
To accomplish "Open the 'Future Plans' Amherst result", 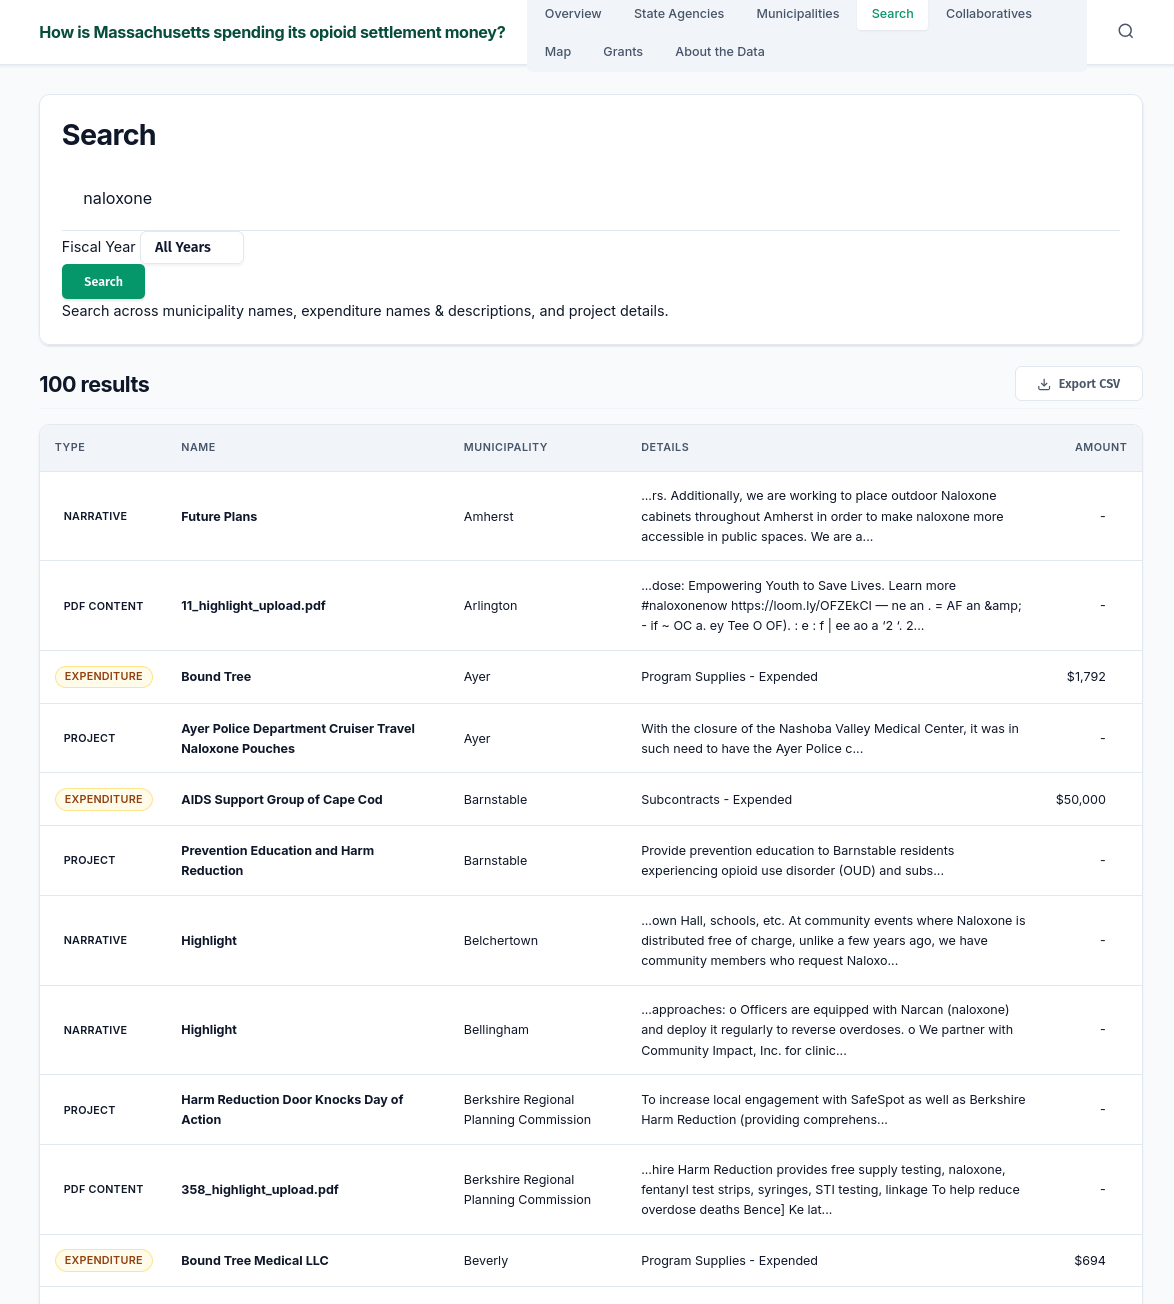I will click(218, 516).
